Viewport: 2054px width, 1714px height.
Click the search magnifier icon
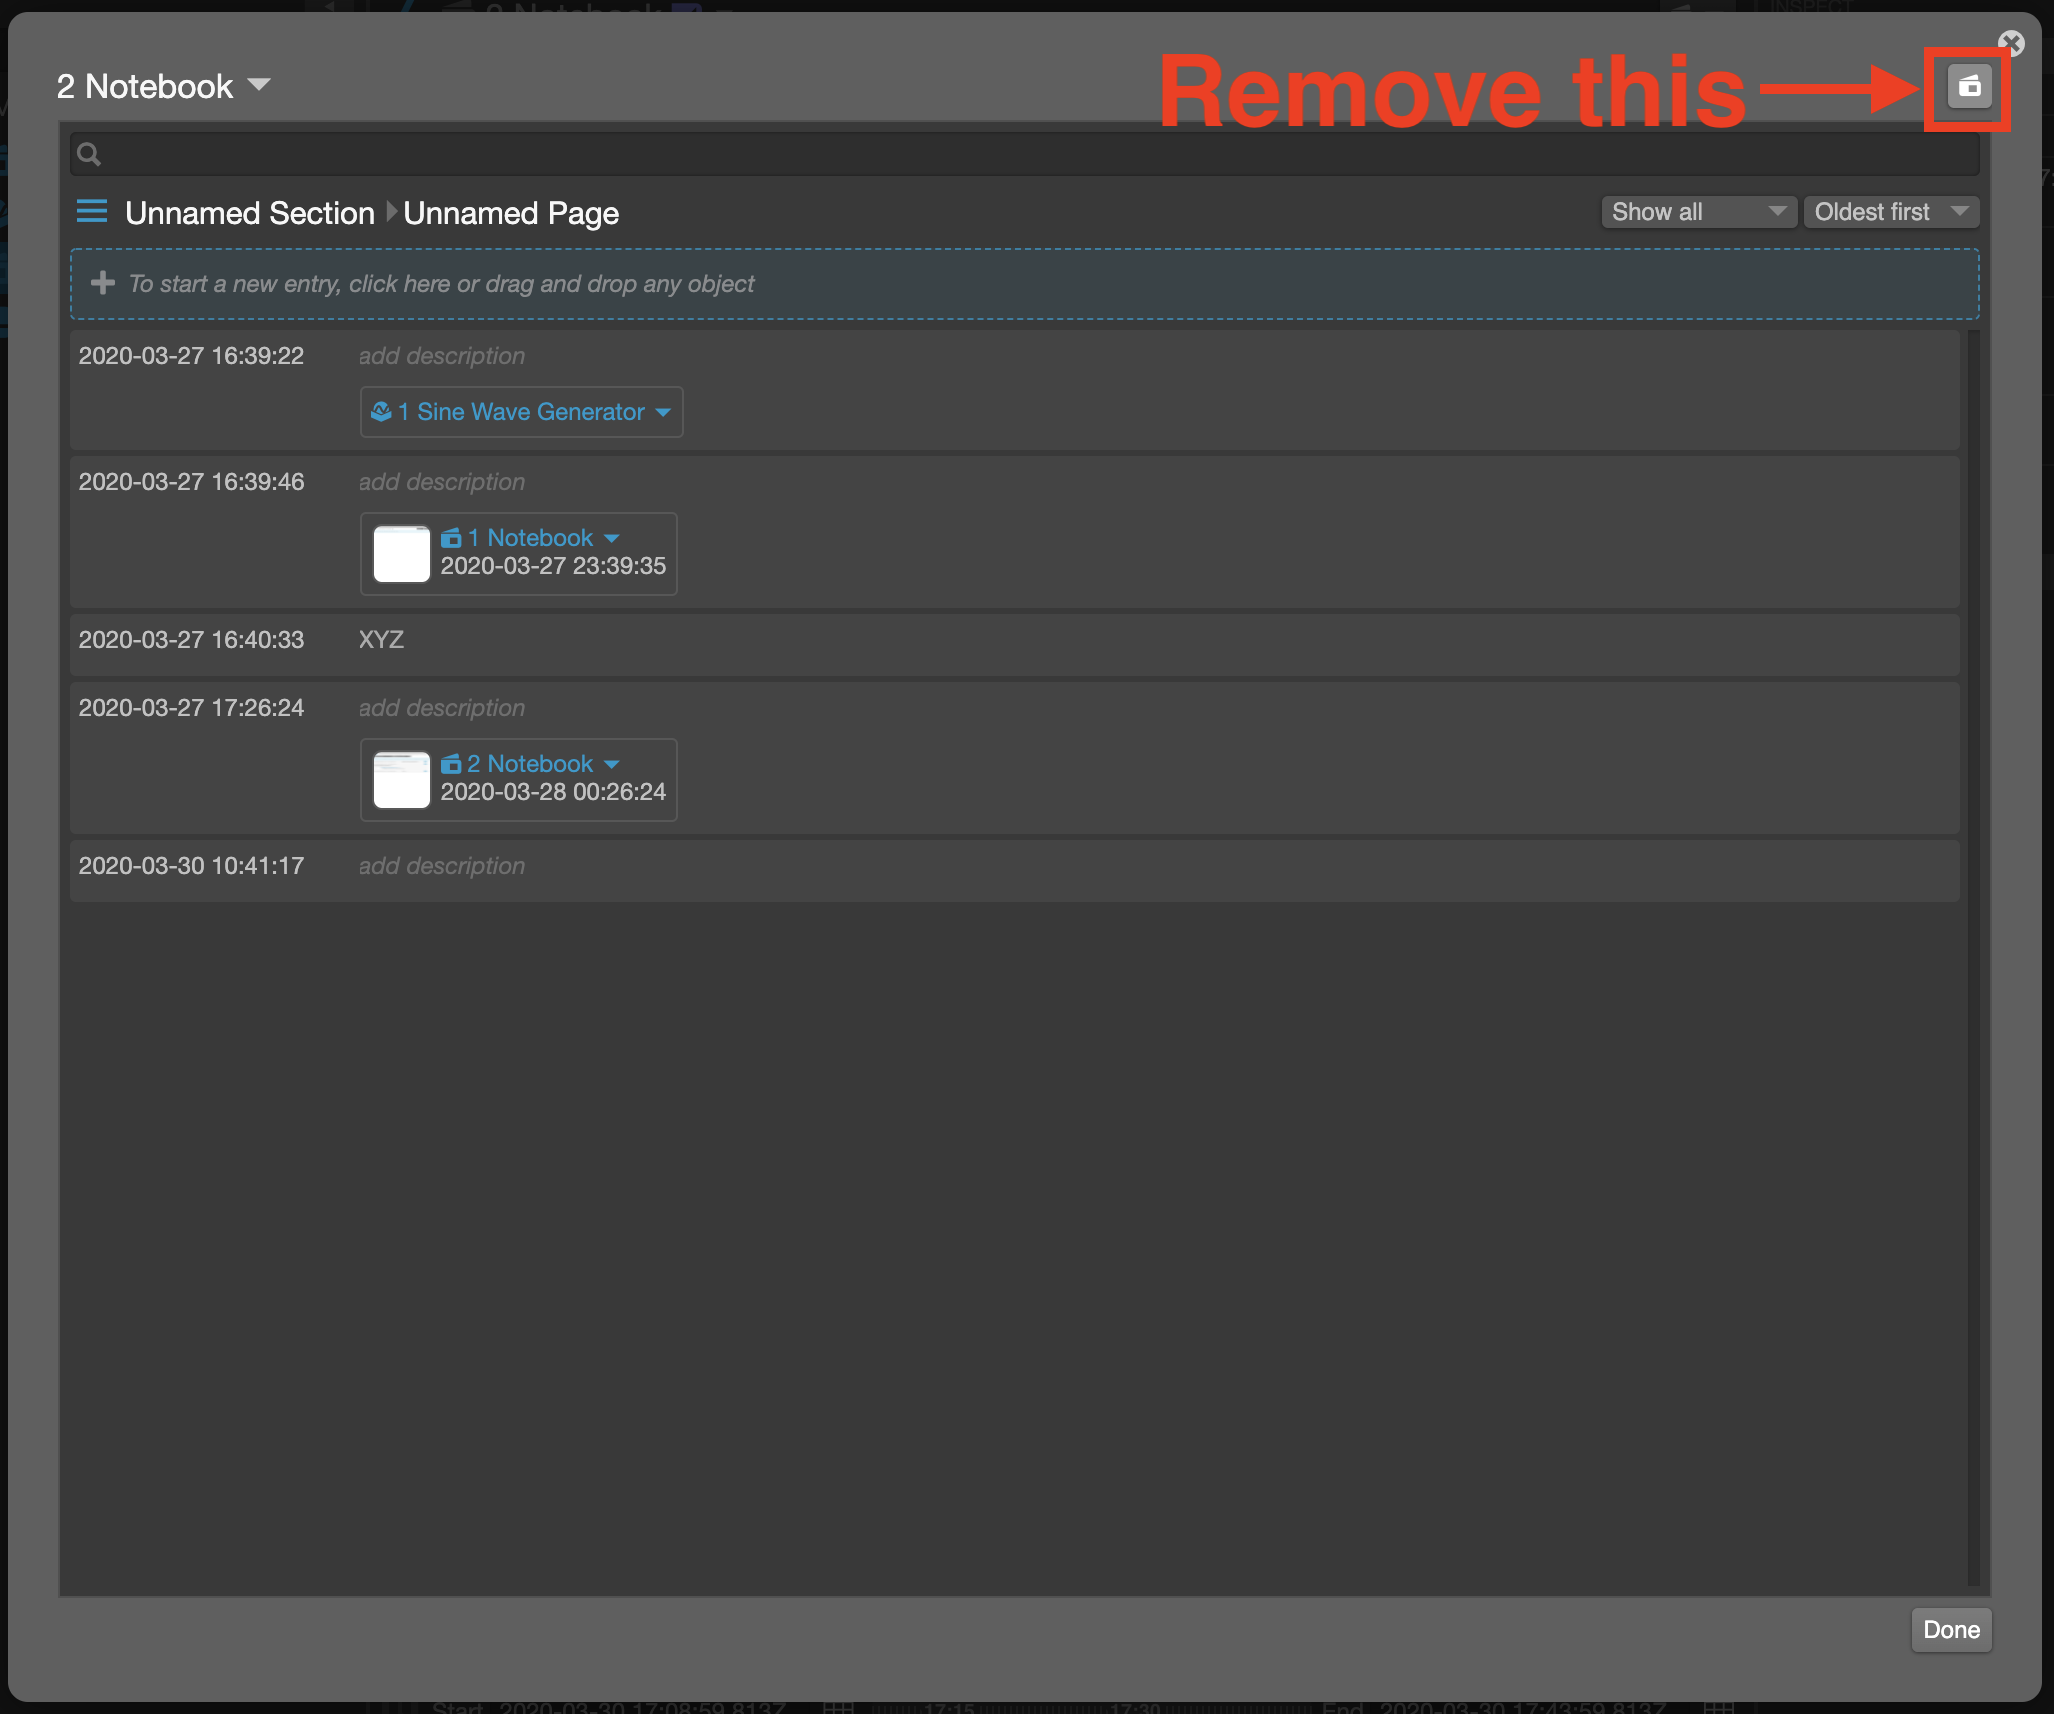click(88, 154)
